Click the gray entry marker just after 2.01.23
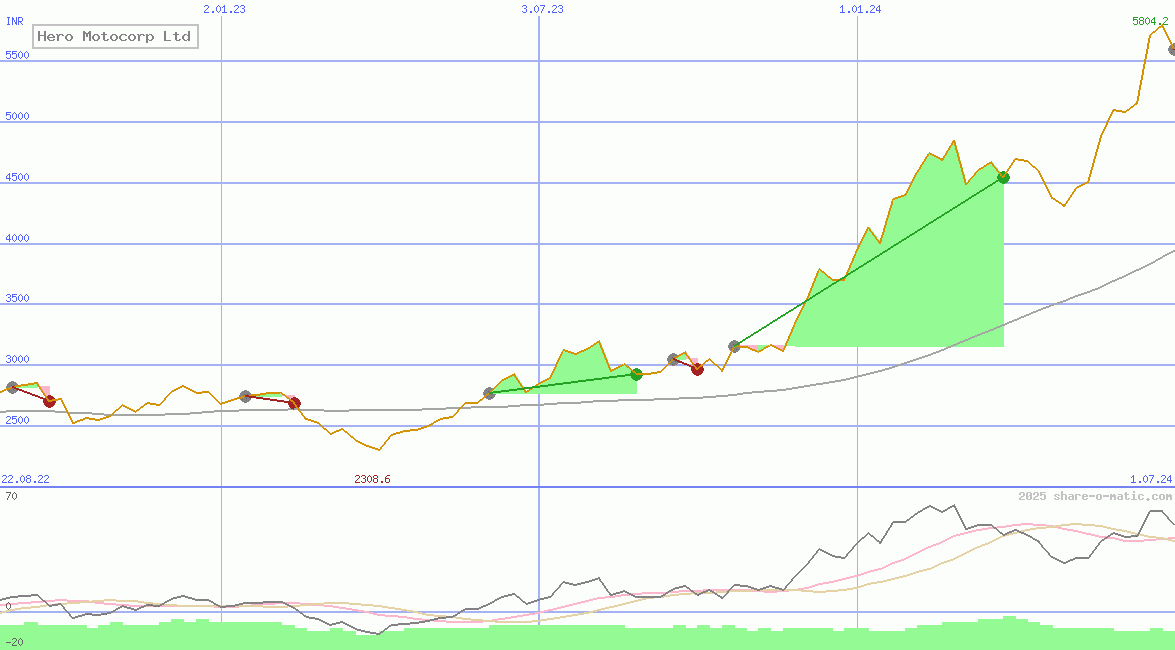1175x650 pixels. pyautogui.click(x=245, y=396)
